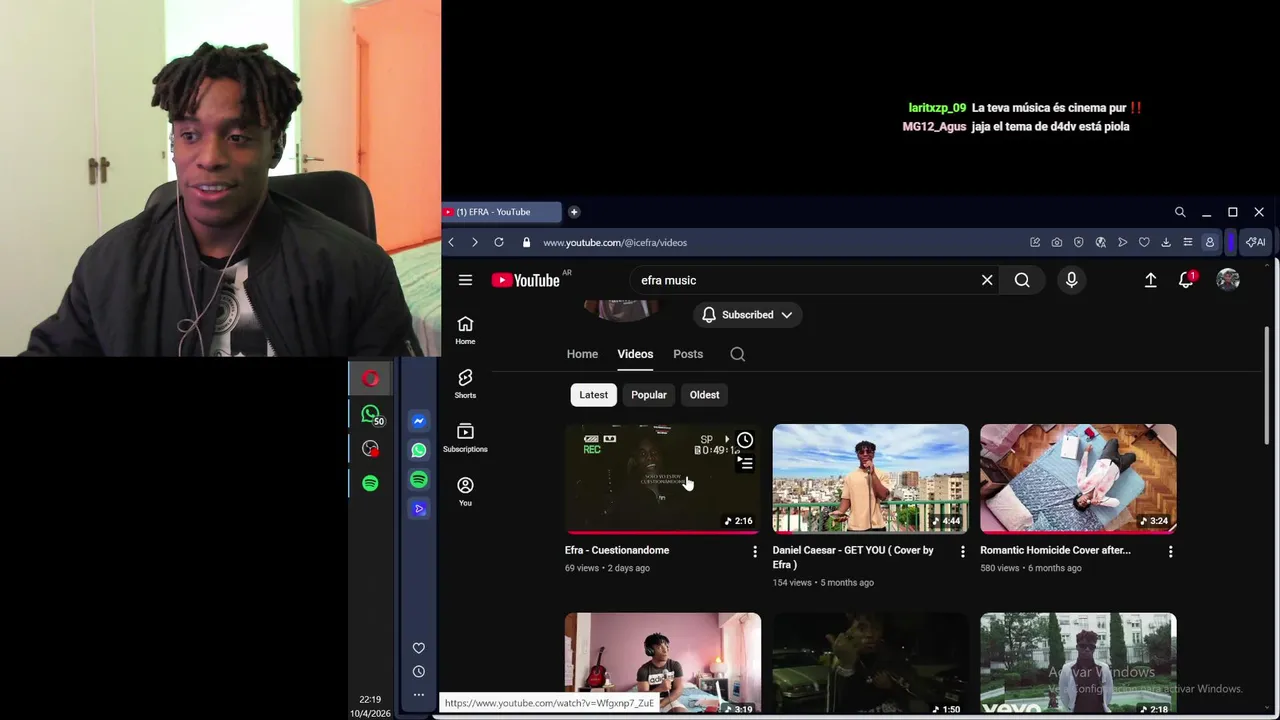
Task: Open Messenger in Opera sidebar
Action: click(x=419, y=421)
